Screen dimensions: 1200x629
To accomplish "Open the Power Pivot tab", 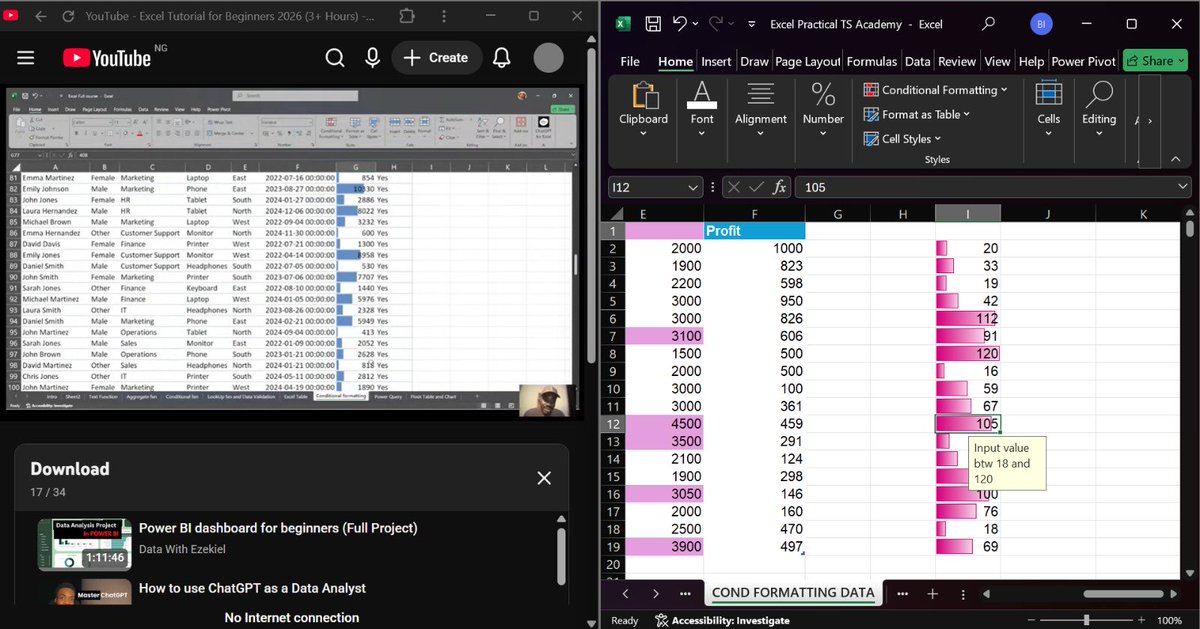I will 1083,61.
